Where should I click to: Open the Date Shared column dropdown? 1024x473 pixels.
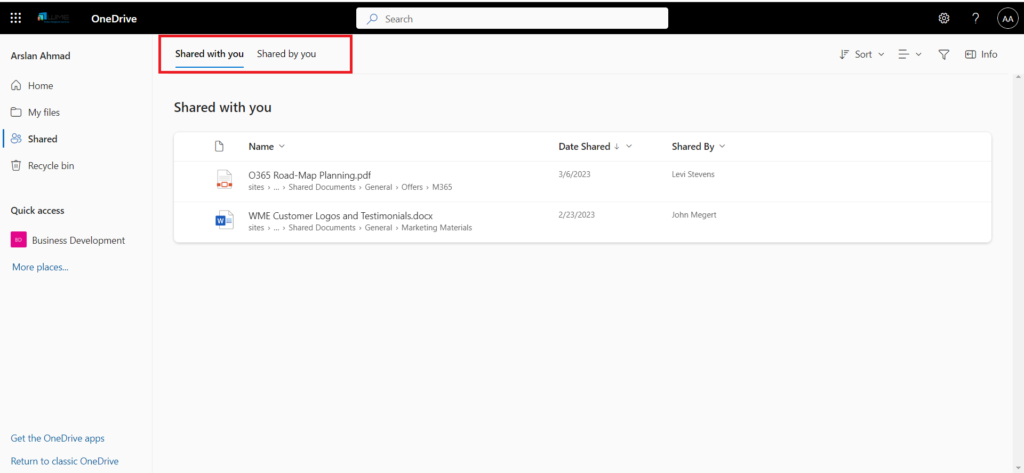pyautogui.click(x=629, y=146)
